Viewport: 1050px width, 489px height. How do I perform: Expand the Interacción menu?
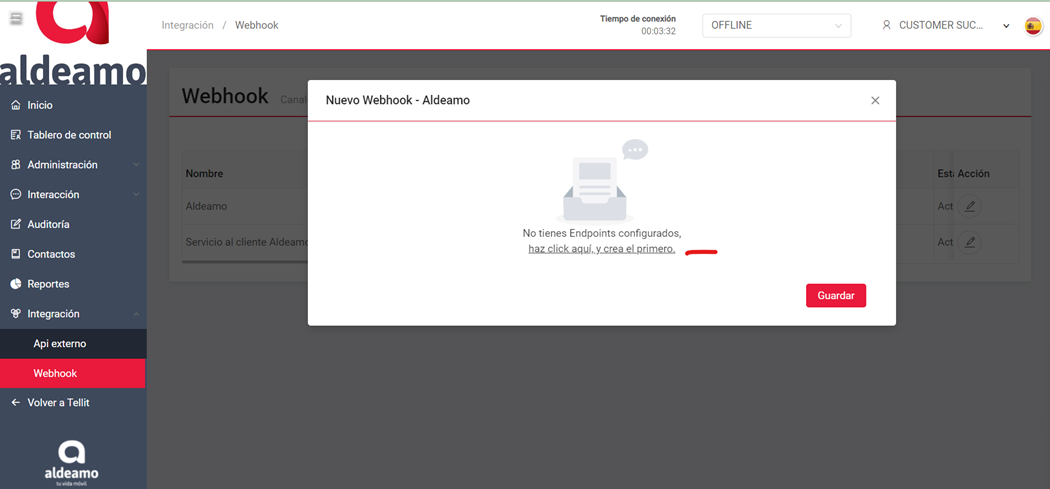click(72, 194)
